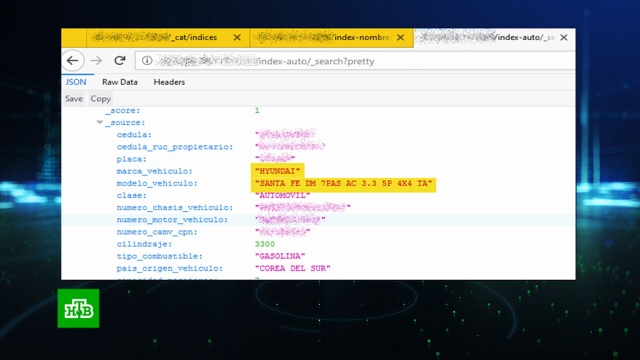Close the _cat/indices tab
This screenshot has height=360, width=640.
point(237,38)
